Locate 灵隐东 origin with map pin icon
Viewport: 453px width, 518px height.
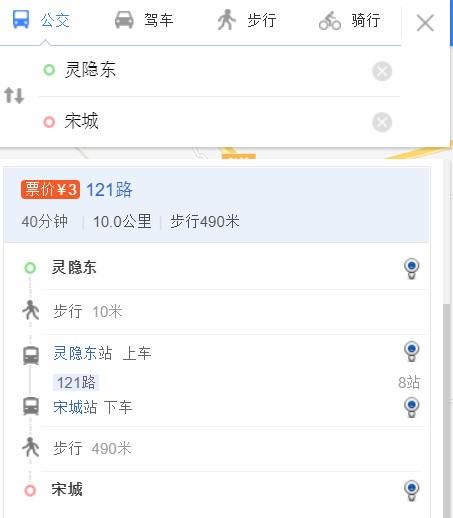(411, 268)
